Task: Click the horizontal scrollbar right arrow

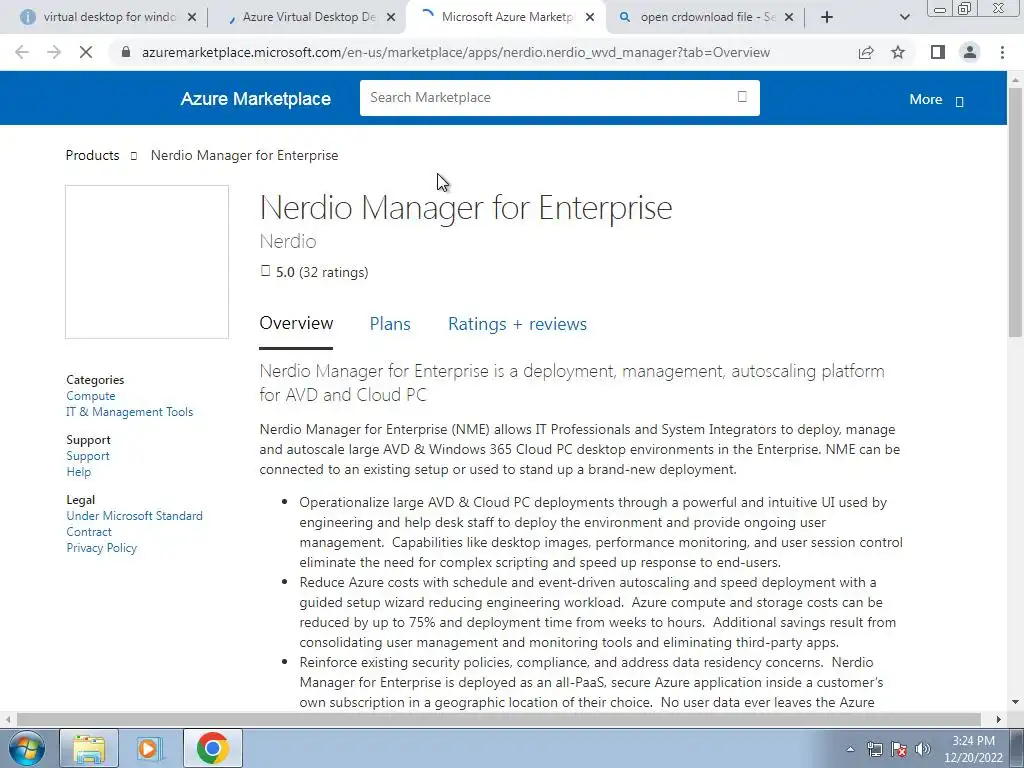Action: [x=999, y=719]
